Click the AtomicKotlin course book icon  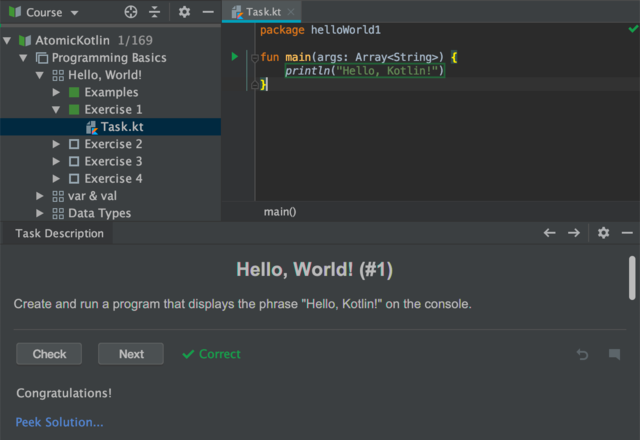click(x=25, y=40)
